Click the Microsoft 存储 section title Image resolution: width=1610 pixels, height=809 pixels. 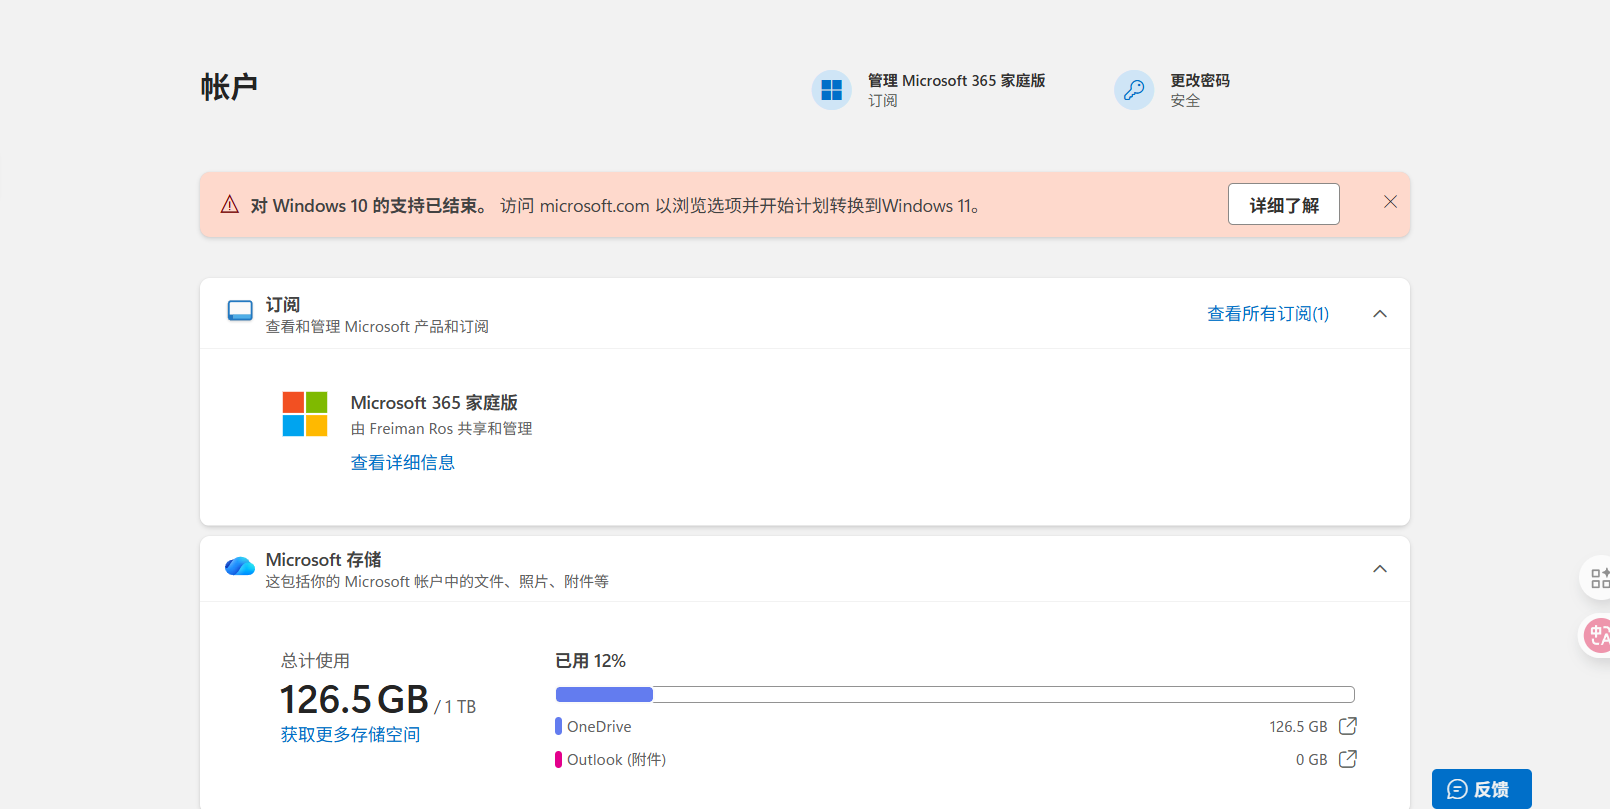(x=323, y=559)
